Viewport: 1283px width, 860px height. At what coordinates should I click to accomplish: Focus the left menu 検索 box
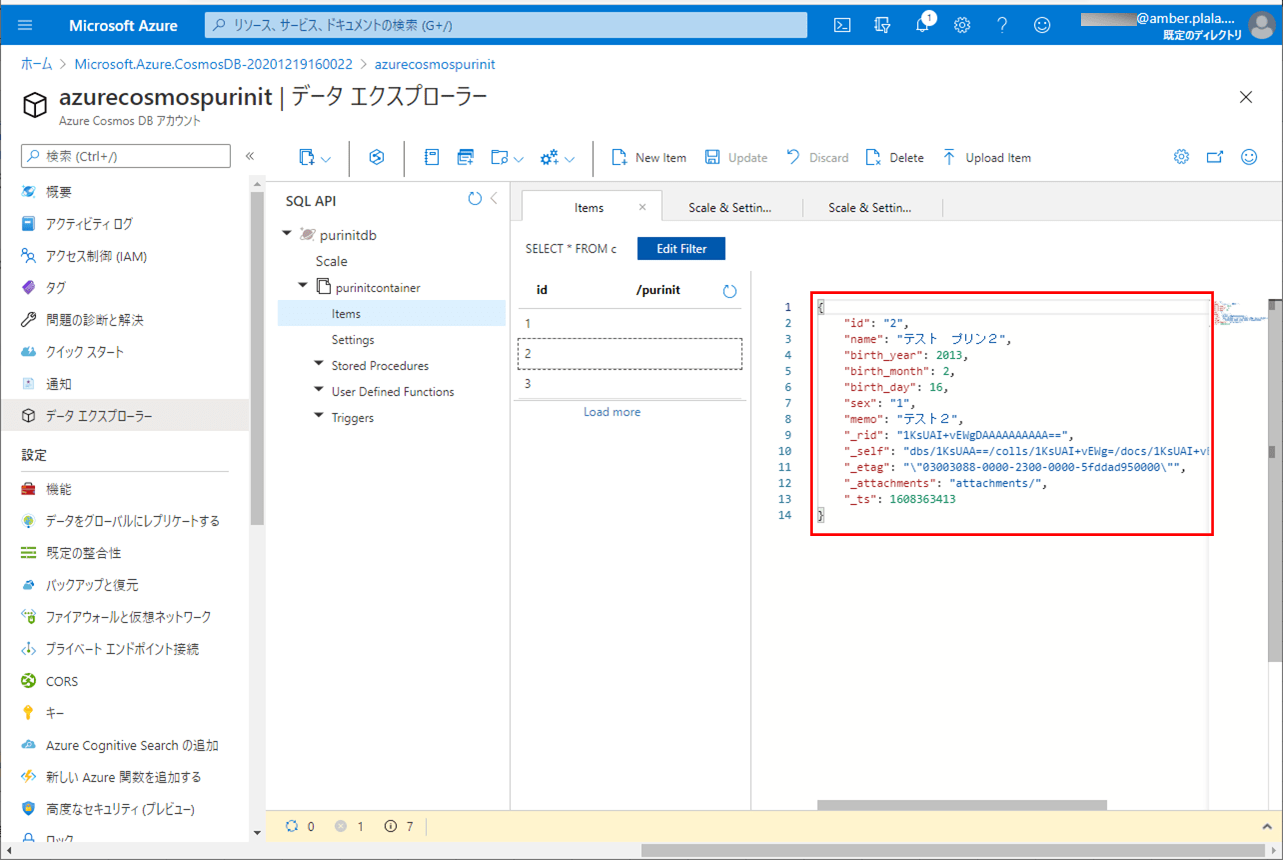[126, 156]
